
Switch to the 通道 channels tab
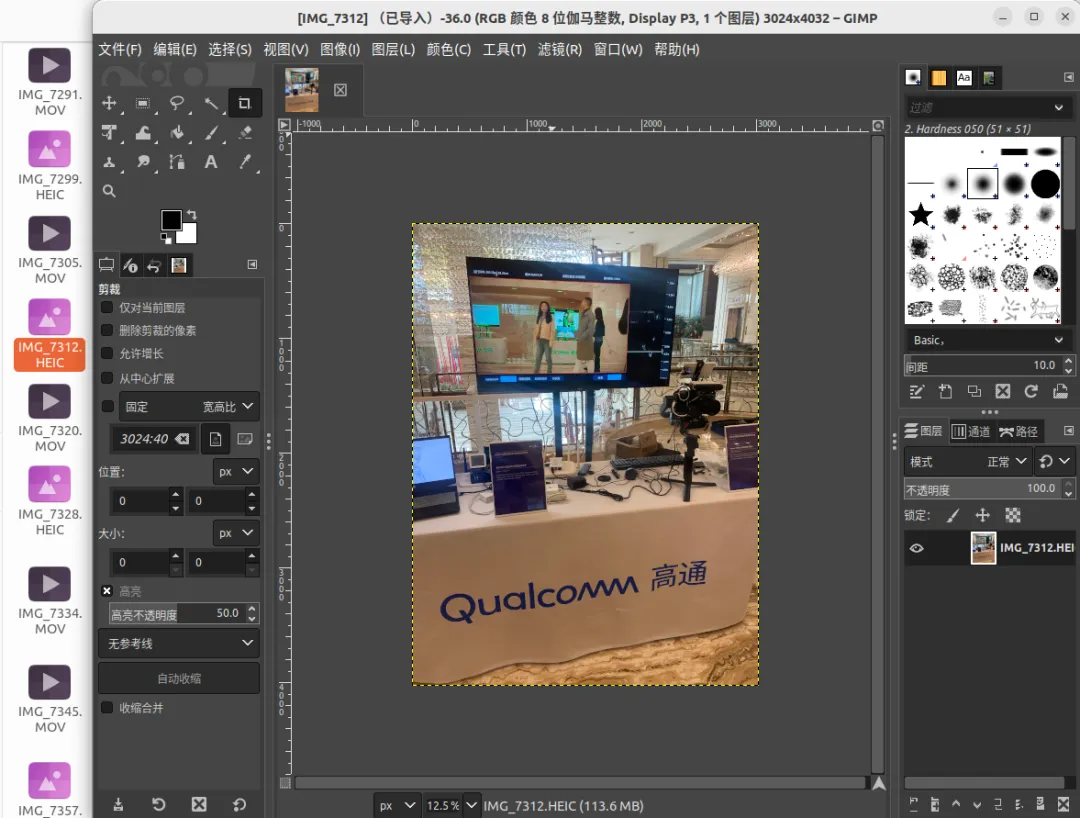click(970, 432)
